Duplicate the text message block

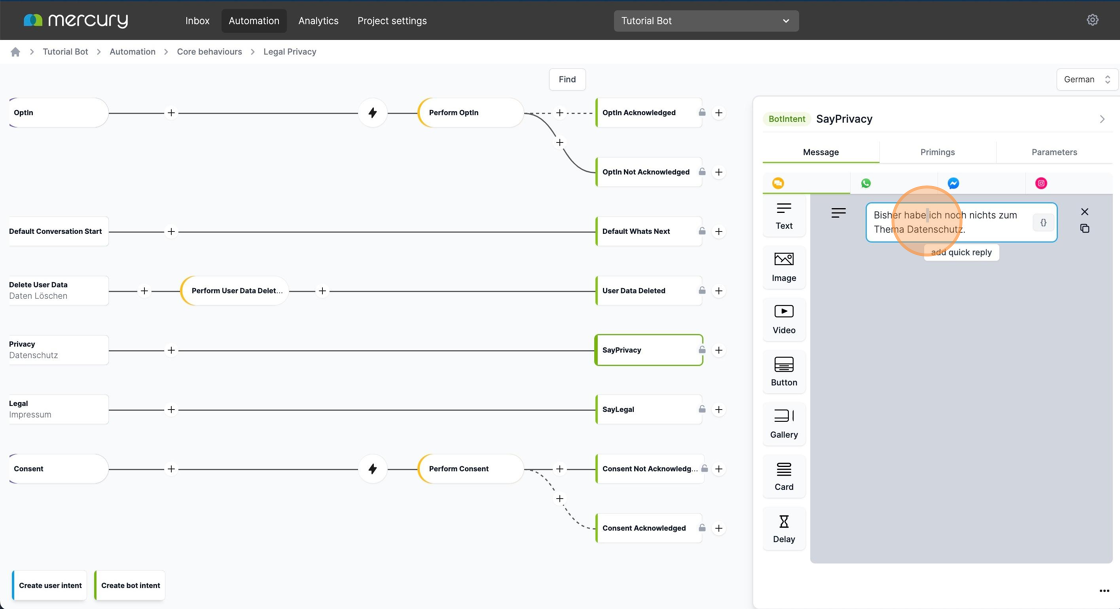click(1084, 228)
